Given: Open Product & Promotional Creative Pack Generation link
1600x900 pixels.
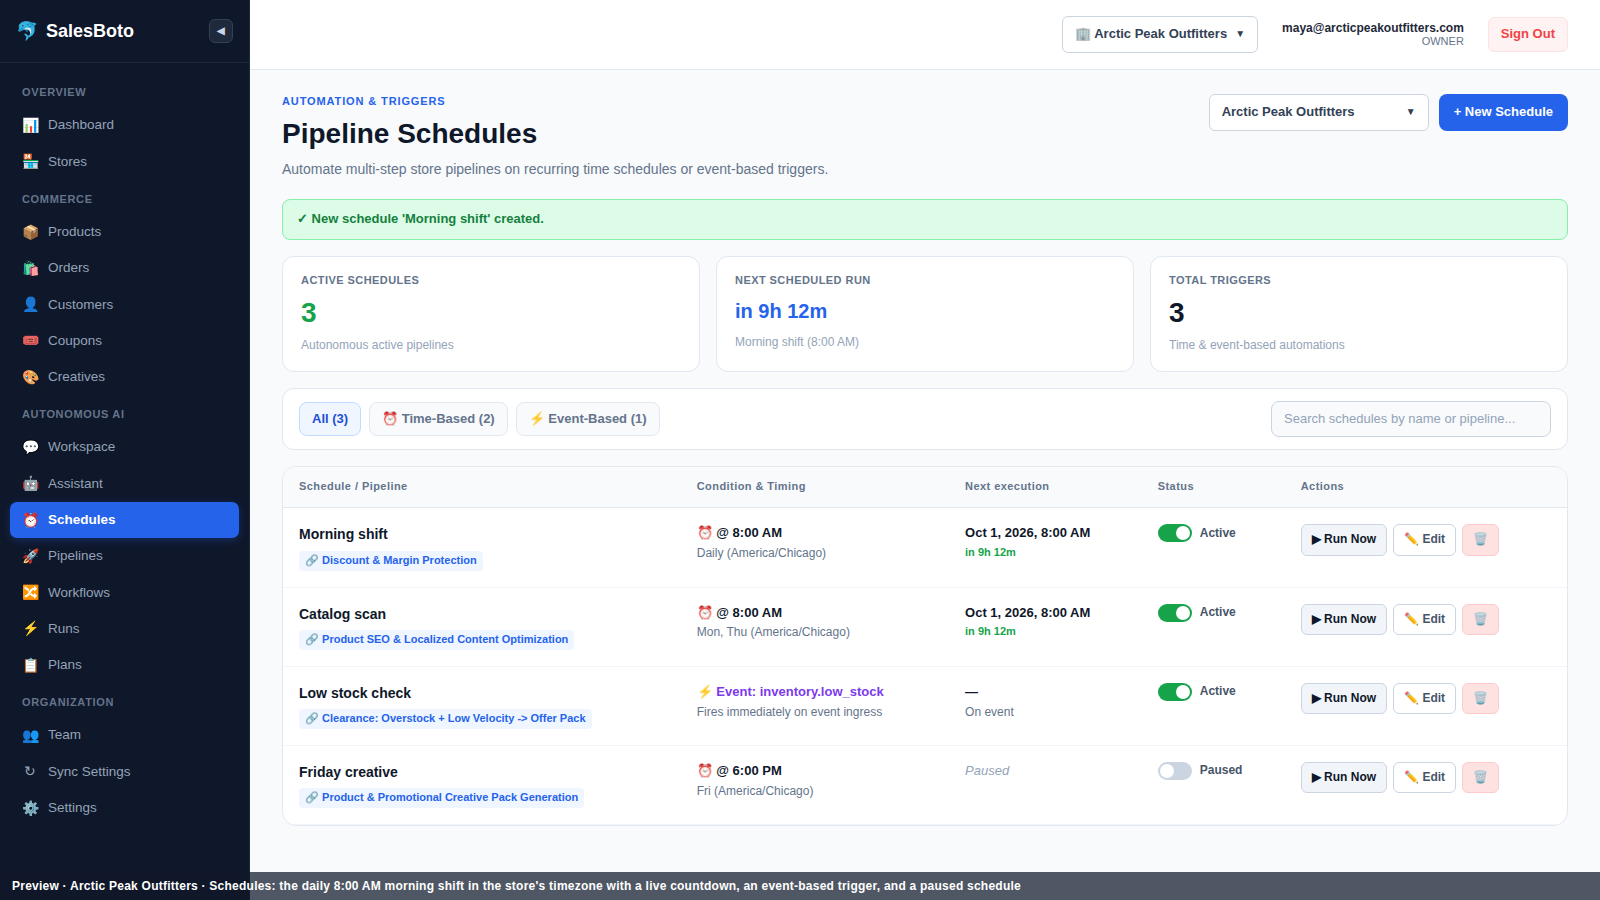Looking at the screenshot, I should 441,798.
